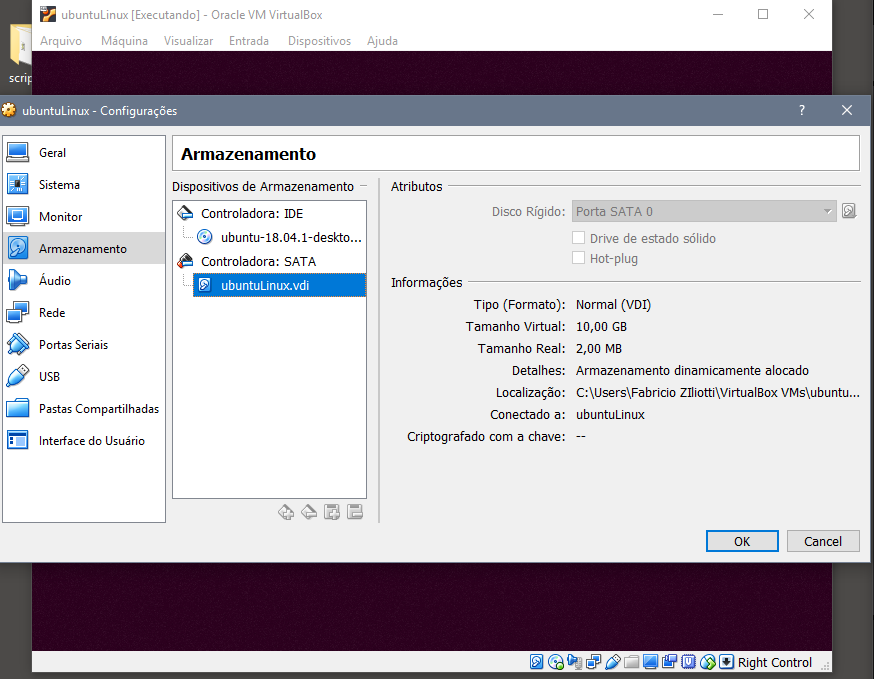
Task: Click the Normal (VDI) format value
Action: click(613, 305)
